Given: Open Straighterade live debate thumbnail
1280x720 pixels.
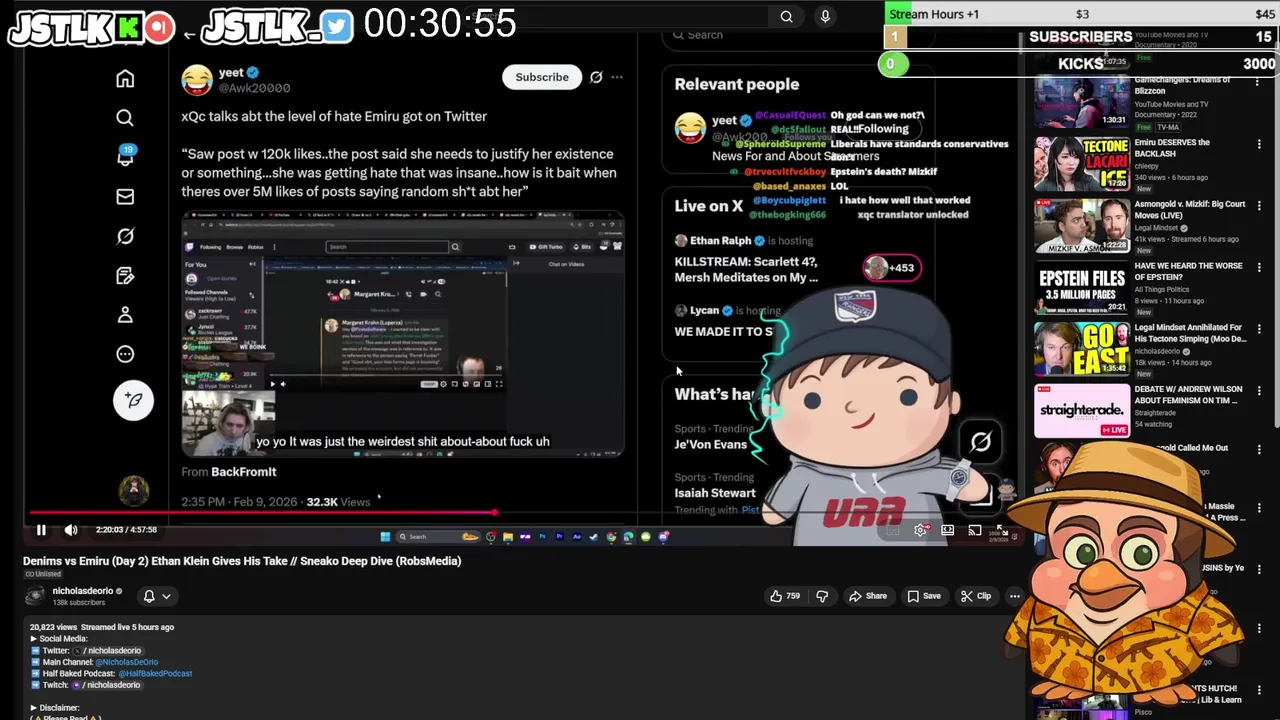Looking at the screenshot, I should pyautogui.click(x=1081, y=411).
